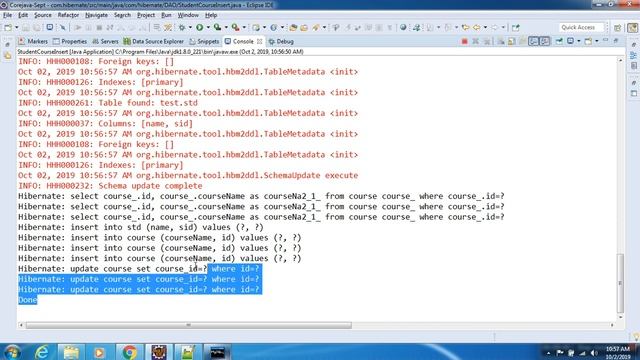Open the Search menu
The image size is (640, 360).
tap(122, 15)
